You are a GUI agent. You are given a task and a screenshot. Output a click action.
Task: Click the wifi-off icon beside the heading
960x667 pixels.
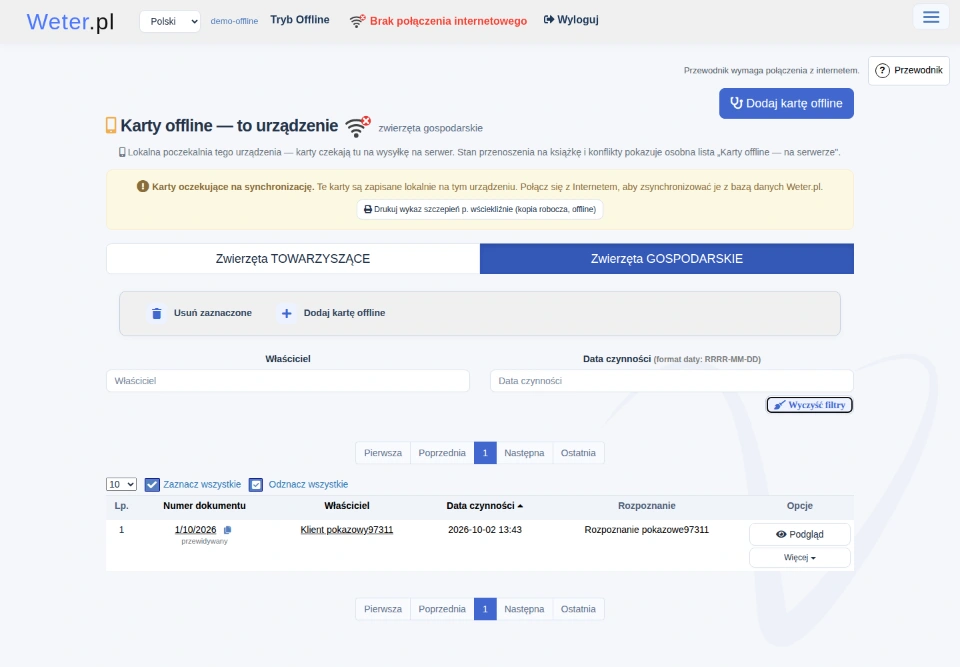click(x=358, y=126)
